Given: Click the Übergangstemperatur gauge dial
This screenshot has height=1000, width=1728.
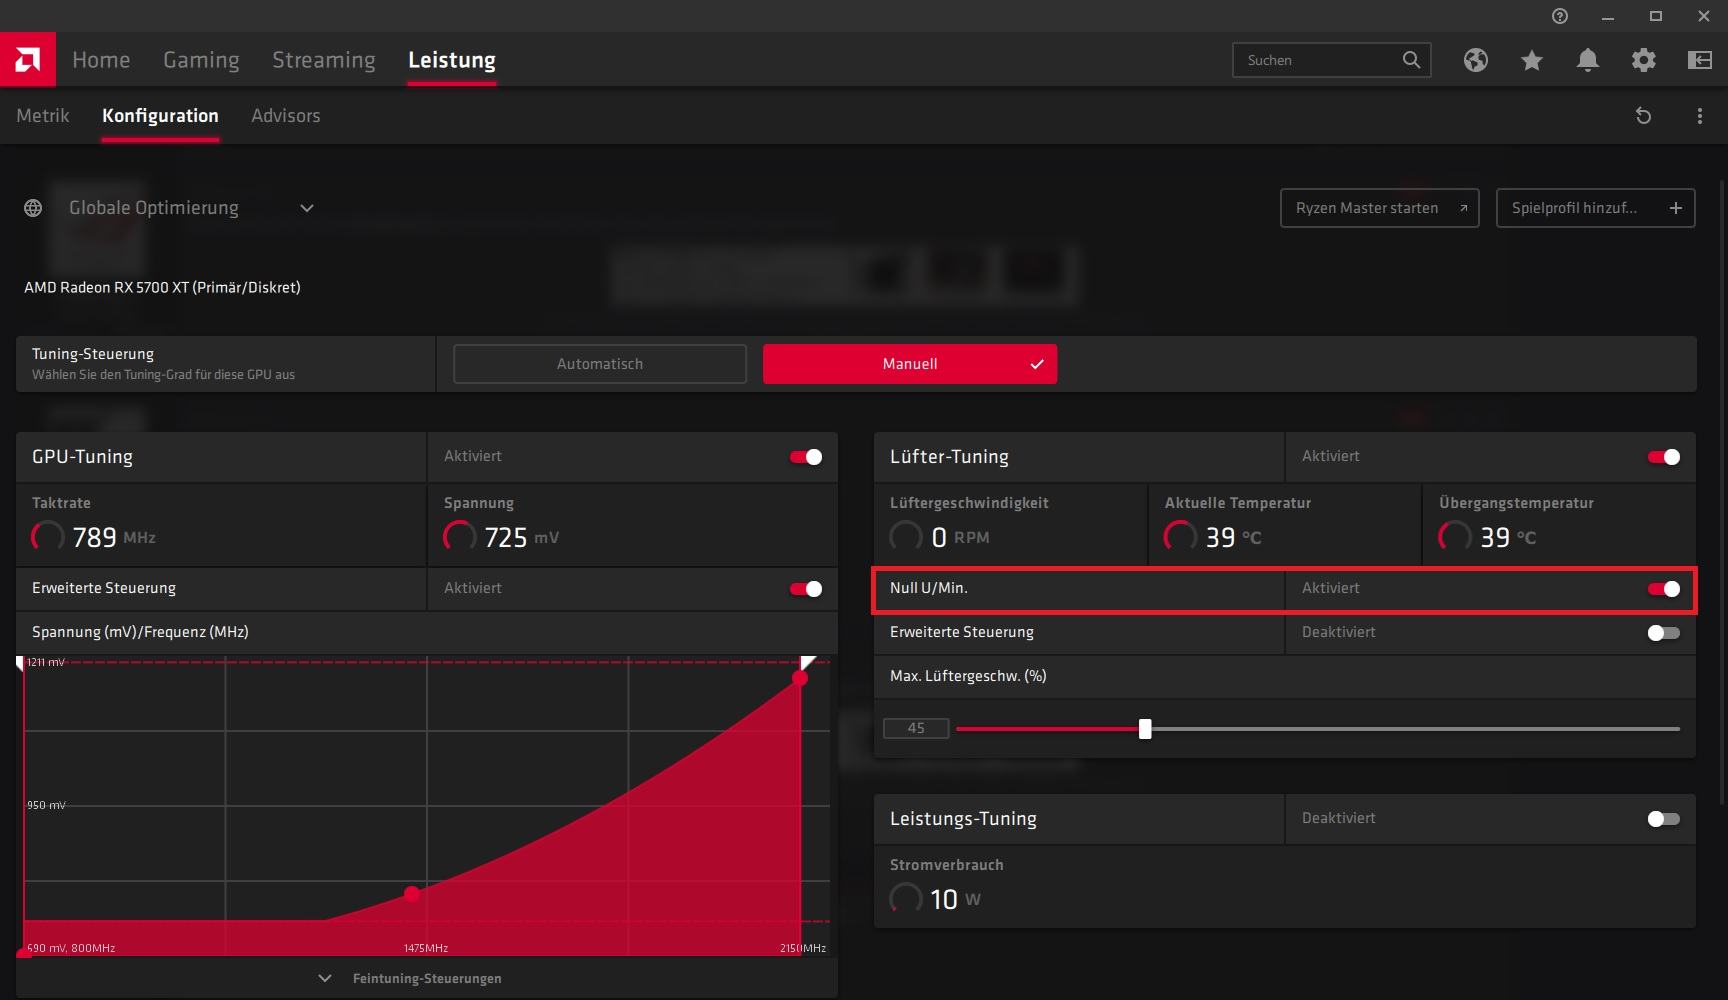Looking at the screenshot, I should [1455, 537].
